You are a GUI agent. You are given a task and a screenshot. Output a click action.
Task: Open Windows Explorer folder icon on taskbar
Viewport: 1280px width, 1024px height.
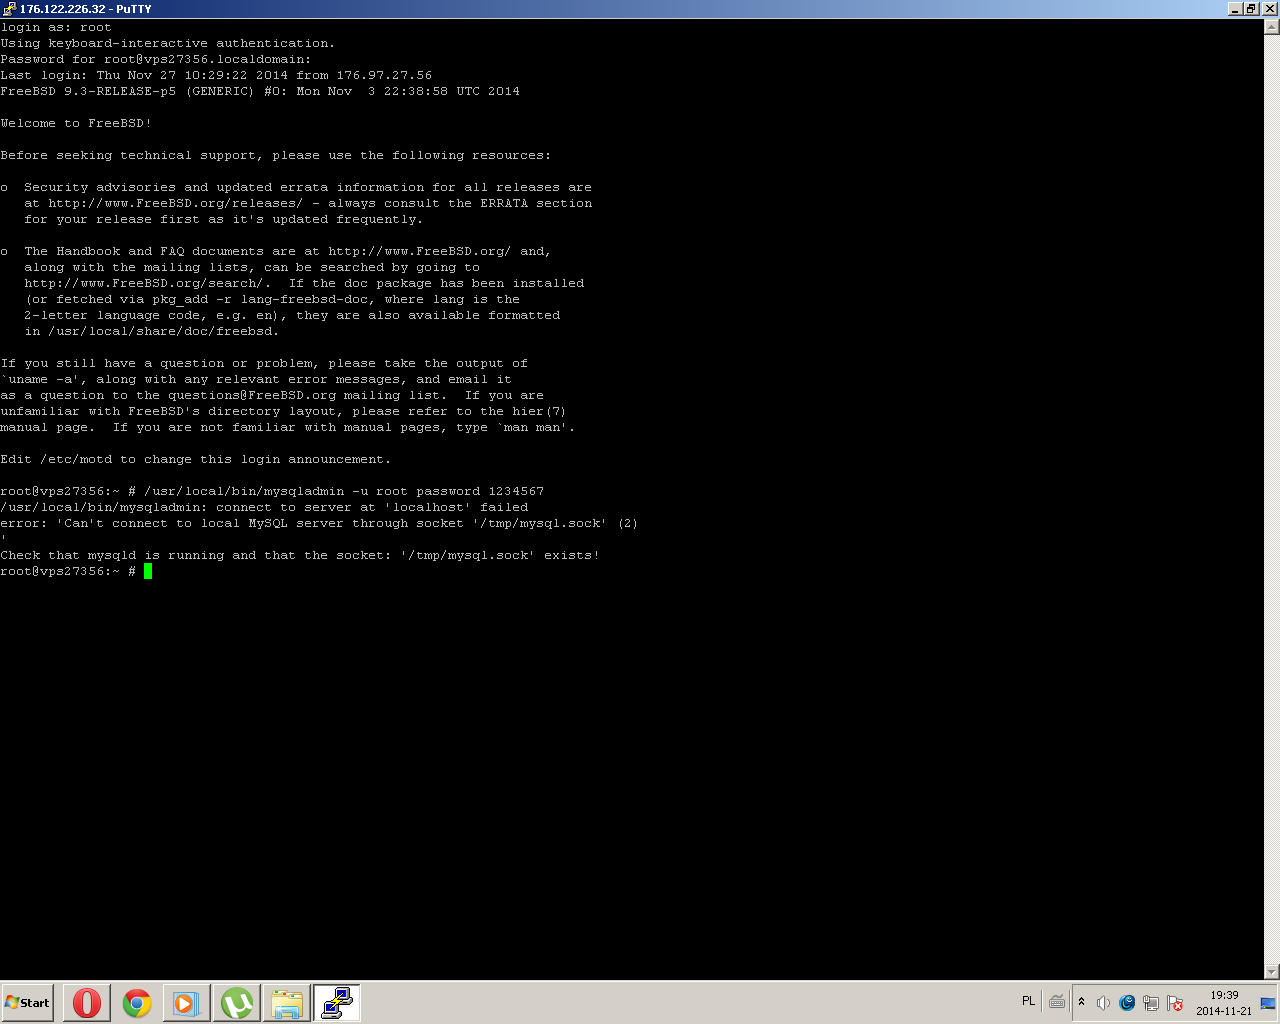coord(287,1002)
